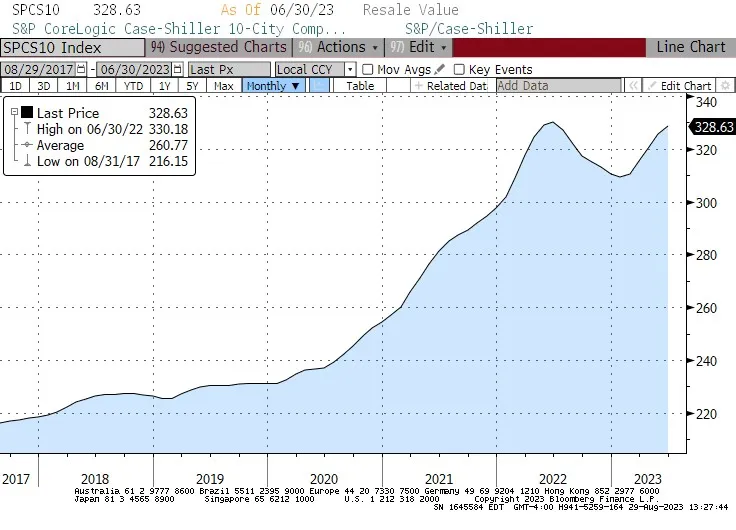Image resolution: width=736 pixels, height=530 pixels.
Task: Click the blank button right of Table
Action: click(x=398, y=85)
